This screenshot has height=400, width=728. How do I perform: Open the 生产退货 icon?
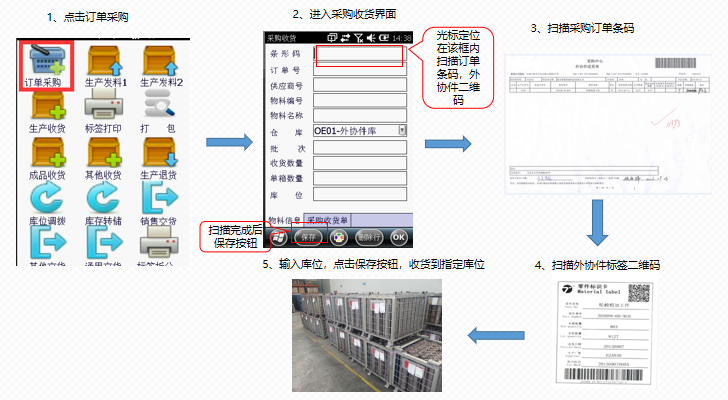click(x=160, y=153)
